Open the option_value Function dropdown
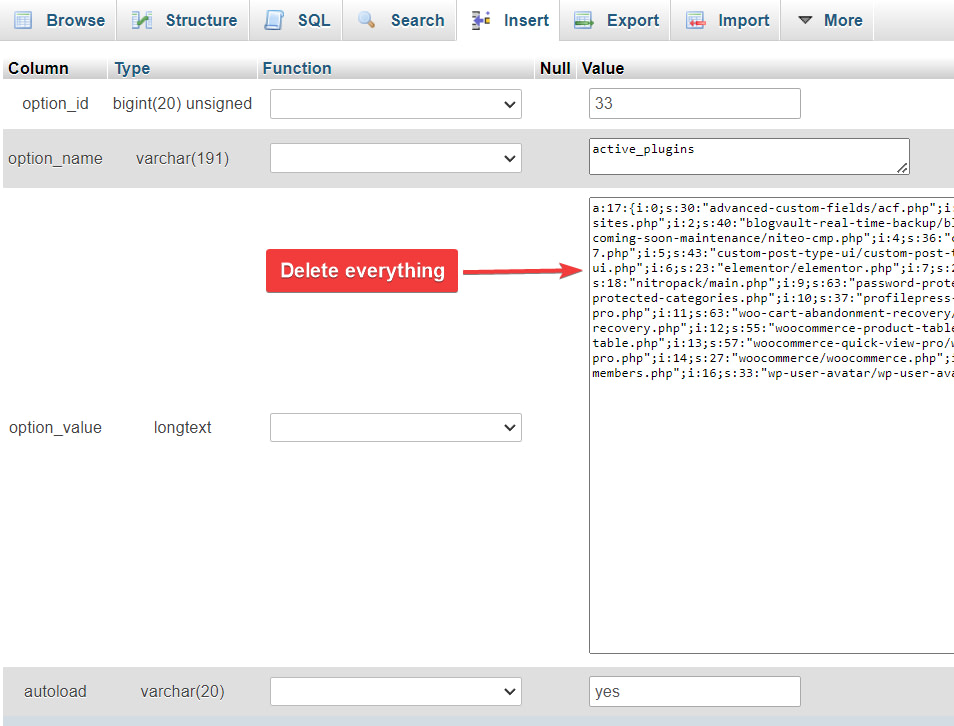Image resolution: width=954 pixels, height=726 pixels. (395, 427)
